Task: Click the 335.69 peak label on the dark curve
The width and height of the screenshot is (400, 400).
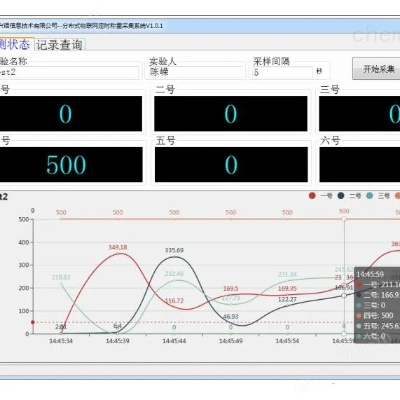Action: tap(174, 250)
